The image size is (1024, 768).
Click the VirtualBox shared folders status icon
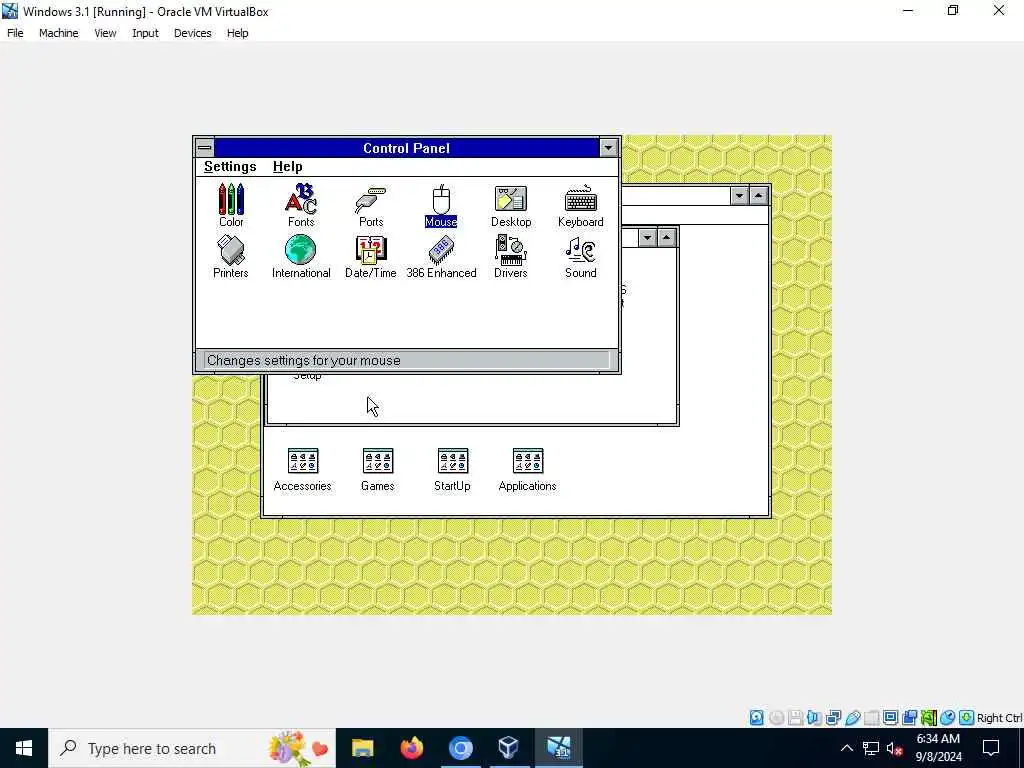(x=871, y=718)
